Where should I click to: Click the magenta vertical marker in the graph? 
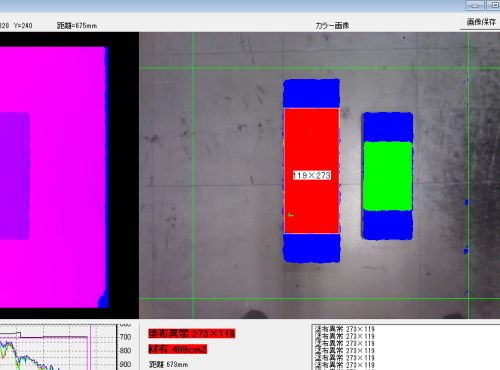90,347
